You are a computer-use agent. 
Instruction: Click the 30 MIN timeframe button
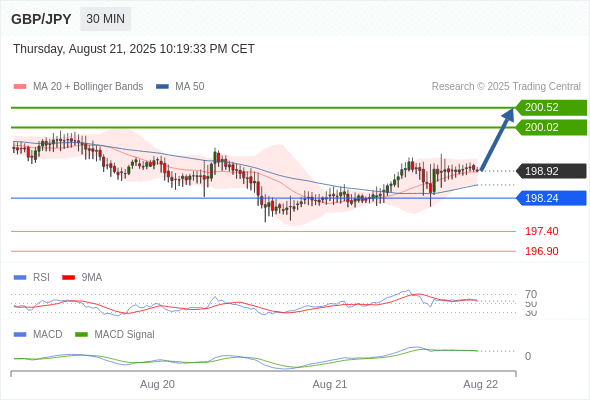(x=105, y=19)
